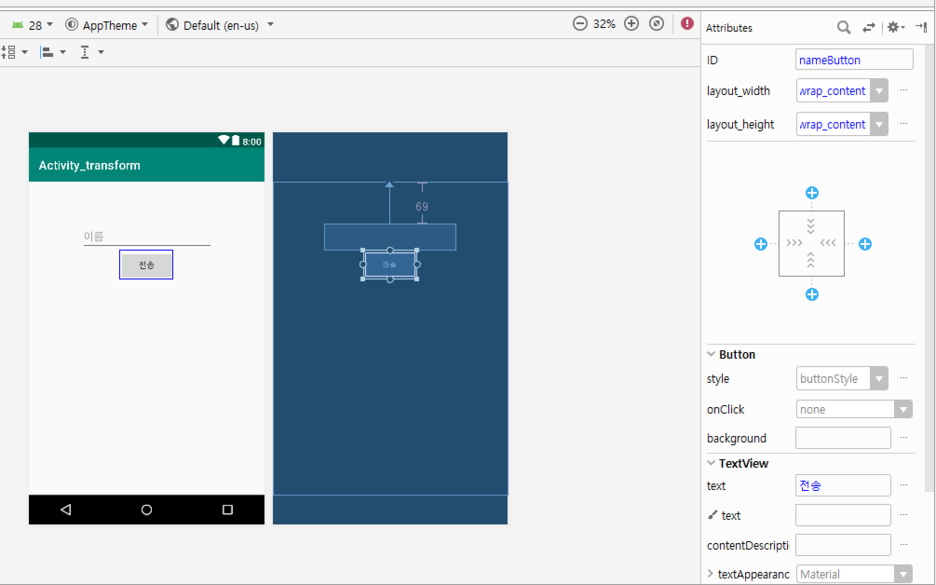Viewport: 936px width, 585px height.
Task: Select the 전송 button in design preview
Action: [146, 264]
